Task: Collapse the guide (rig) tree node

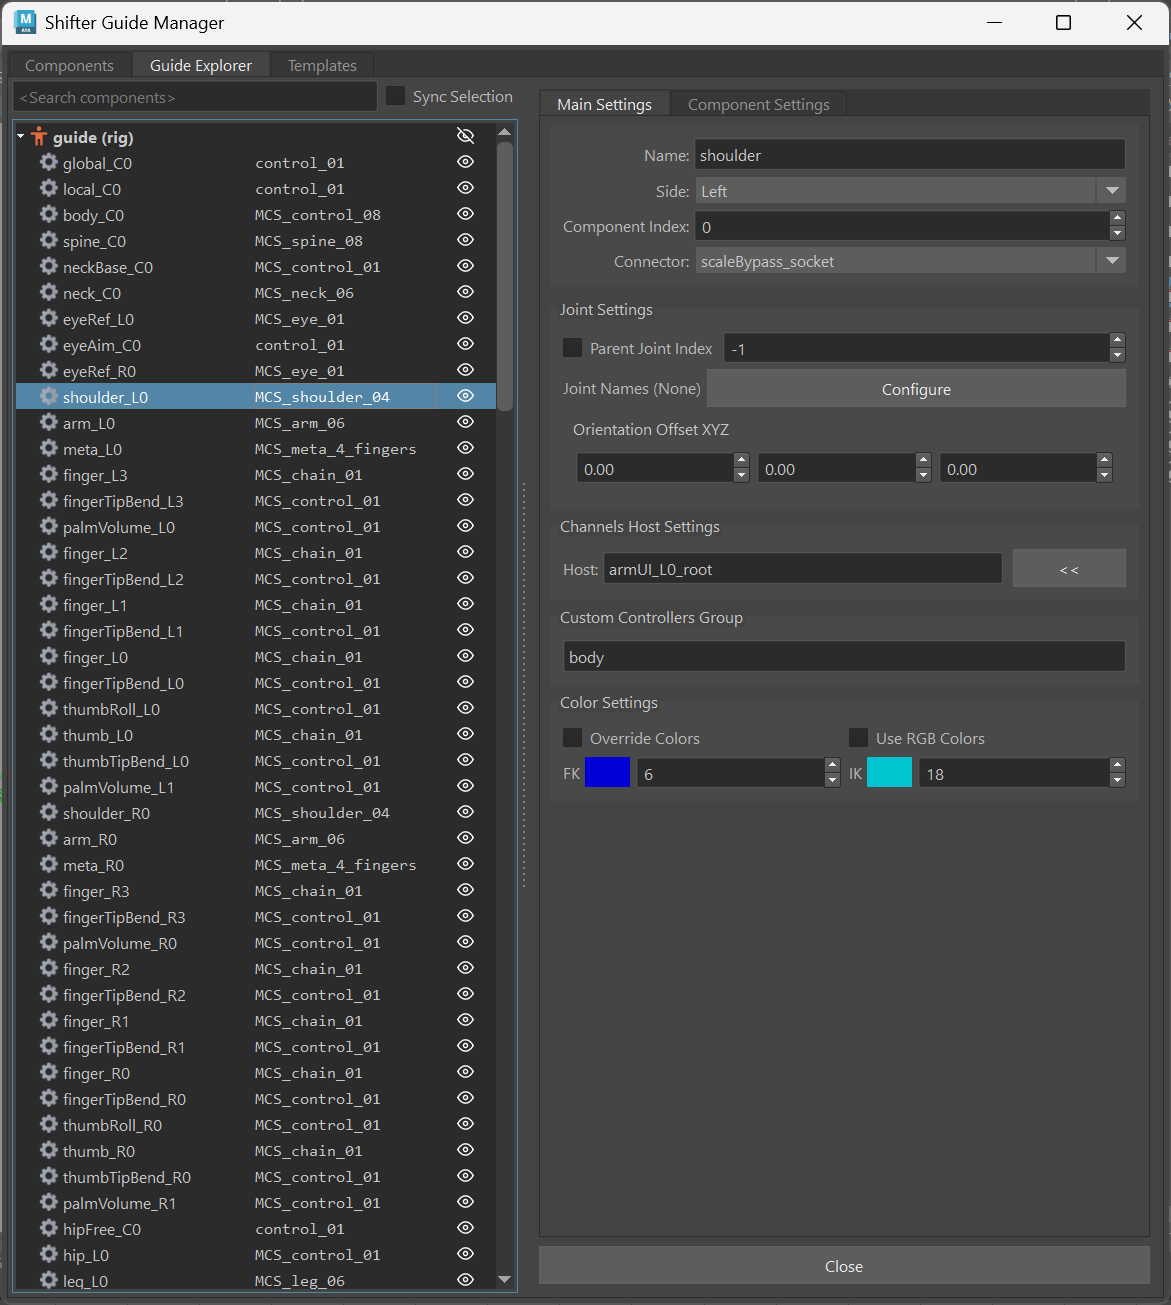Action: (21, 136)
